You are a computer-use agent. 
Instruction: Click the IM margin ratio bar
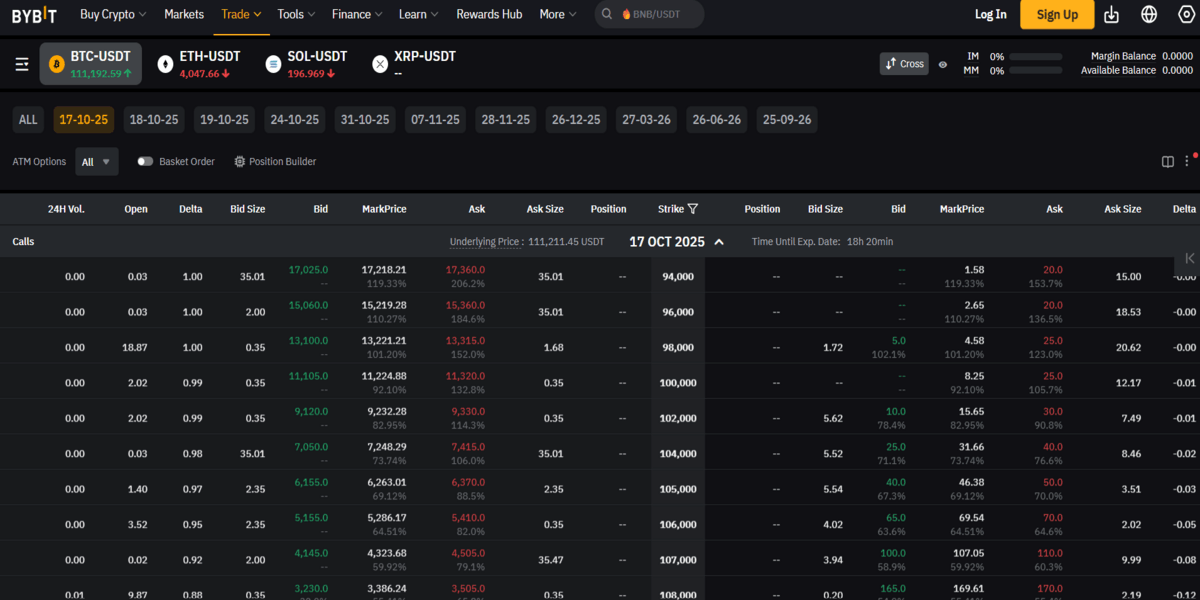(1034, 57)
